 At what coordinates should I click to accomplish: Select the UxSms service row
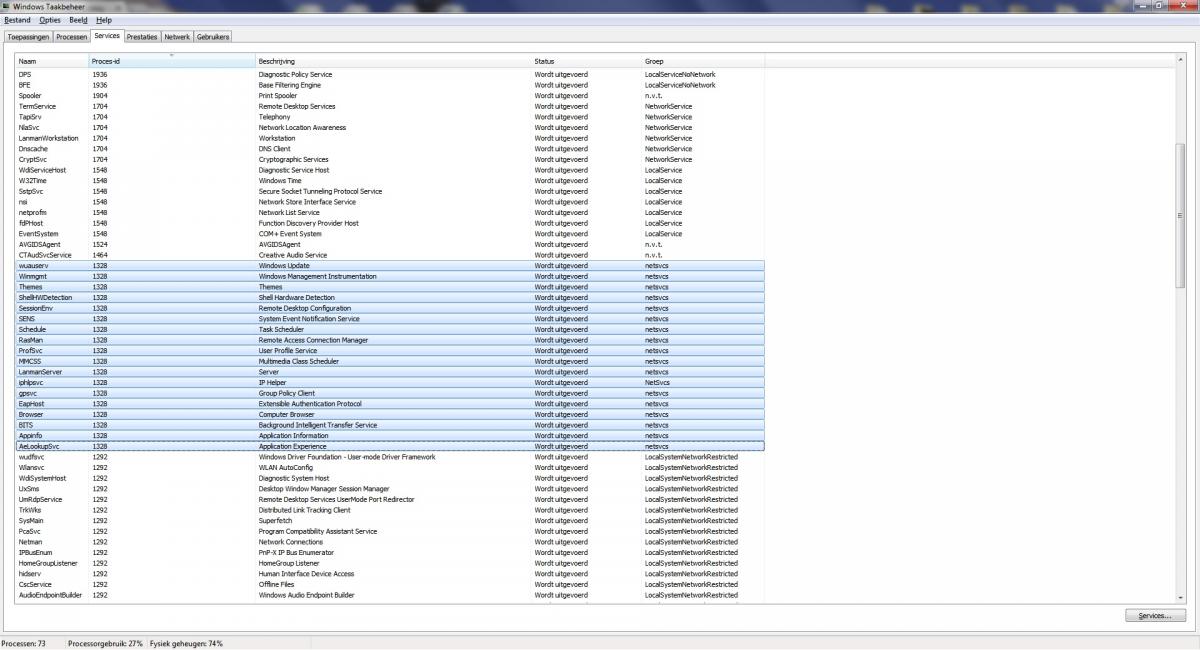point(391,489)
